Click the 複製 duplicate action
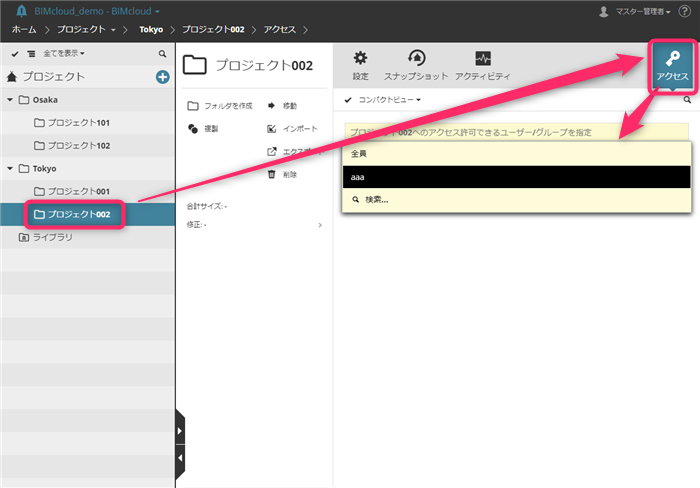The width and height of the screenshot is (700, 488). [x=203, y=129]
